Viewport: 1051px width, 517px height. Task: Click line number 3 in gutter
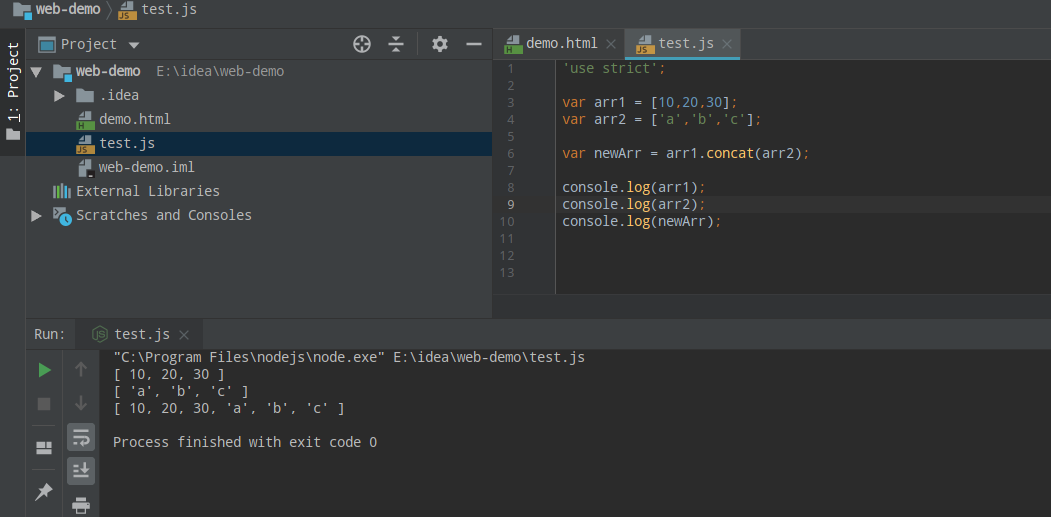click(x=511, y=103)
